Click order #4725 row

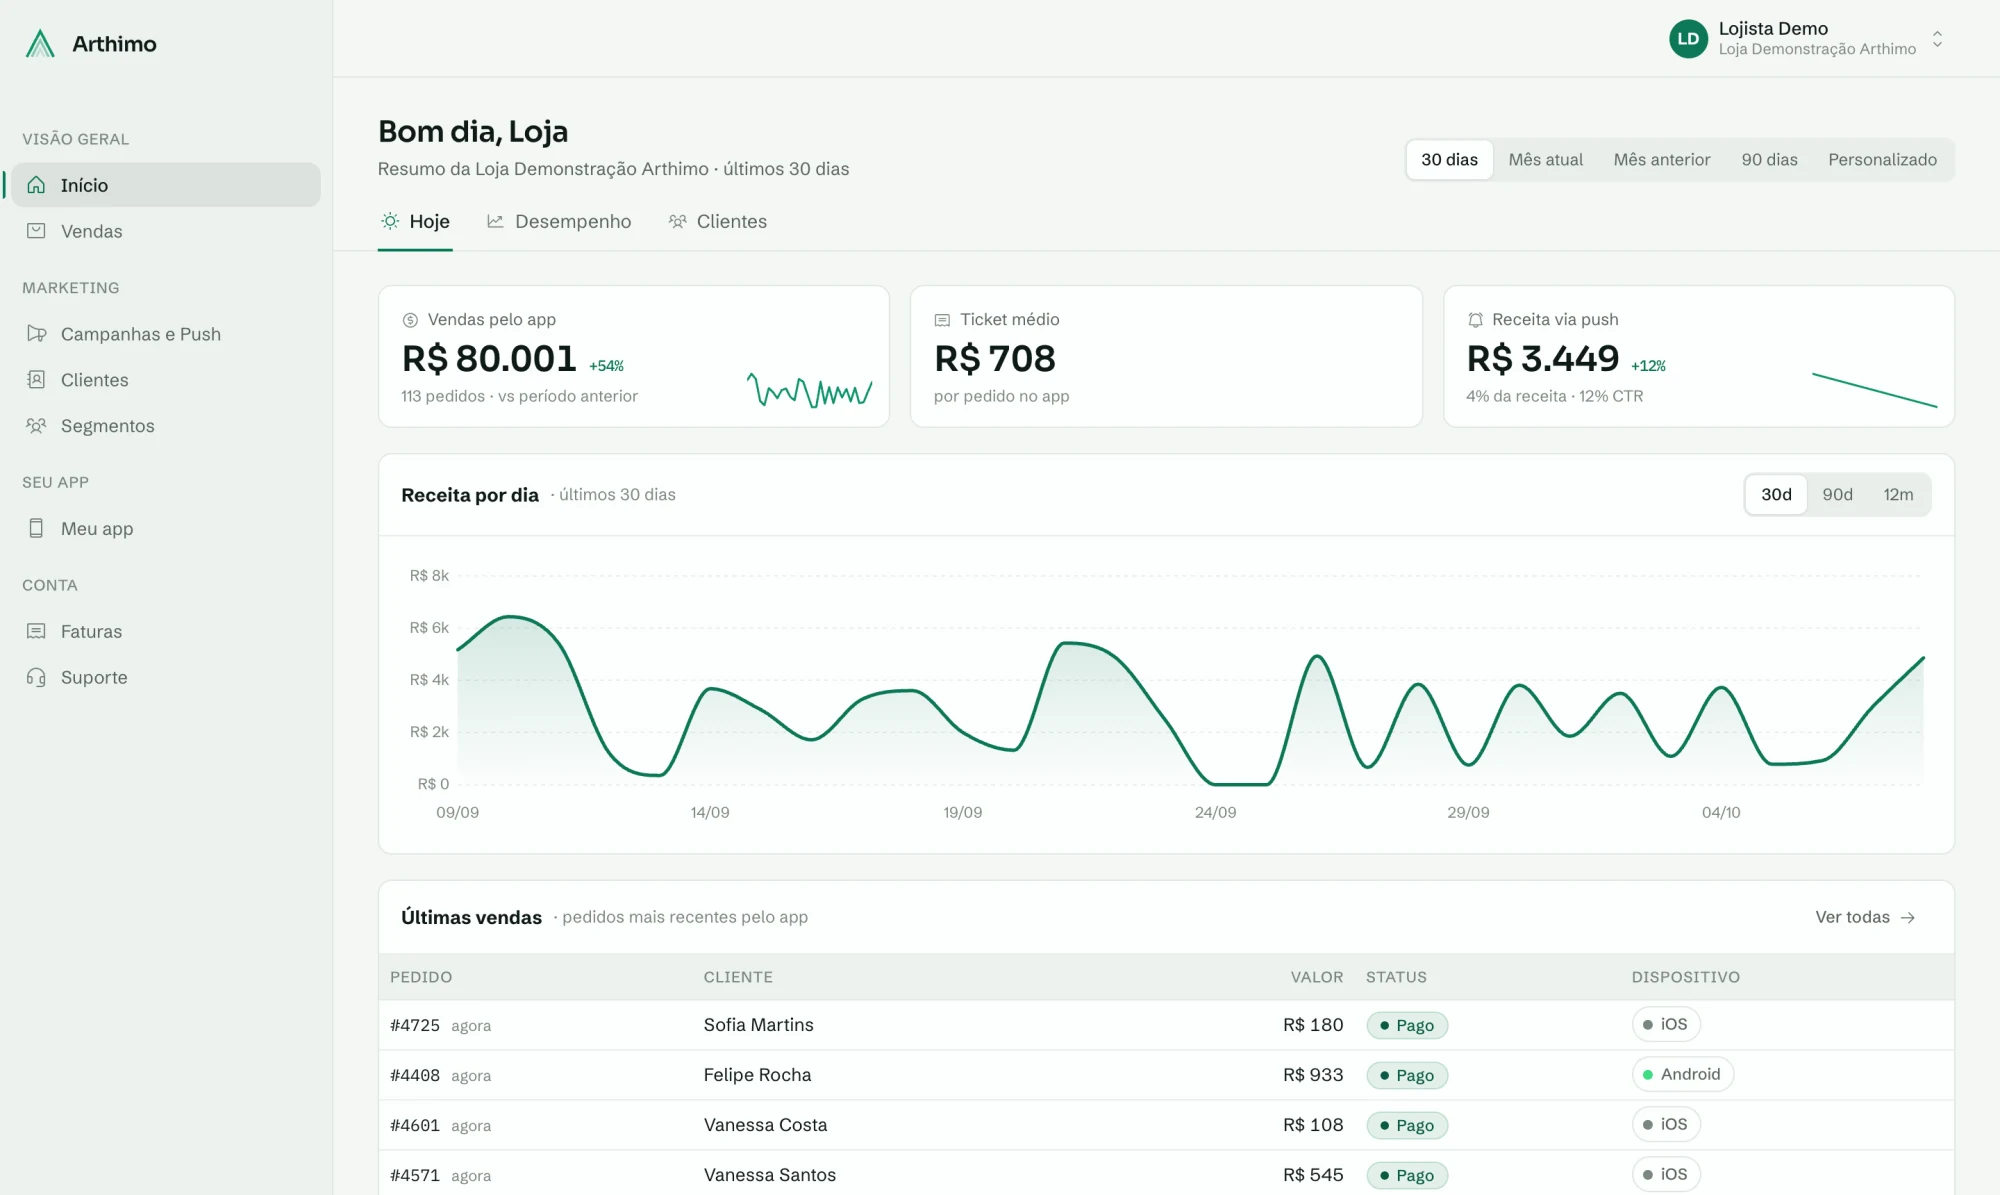pyautogui.click(x=1166, y=1025)
